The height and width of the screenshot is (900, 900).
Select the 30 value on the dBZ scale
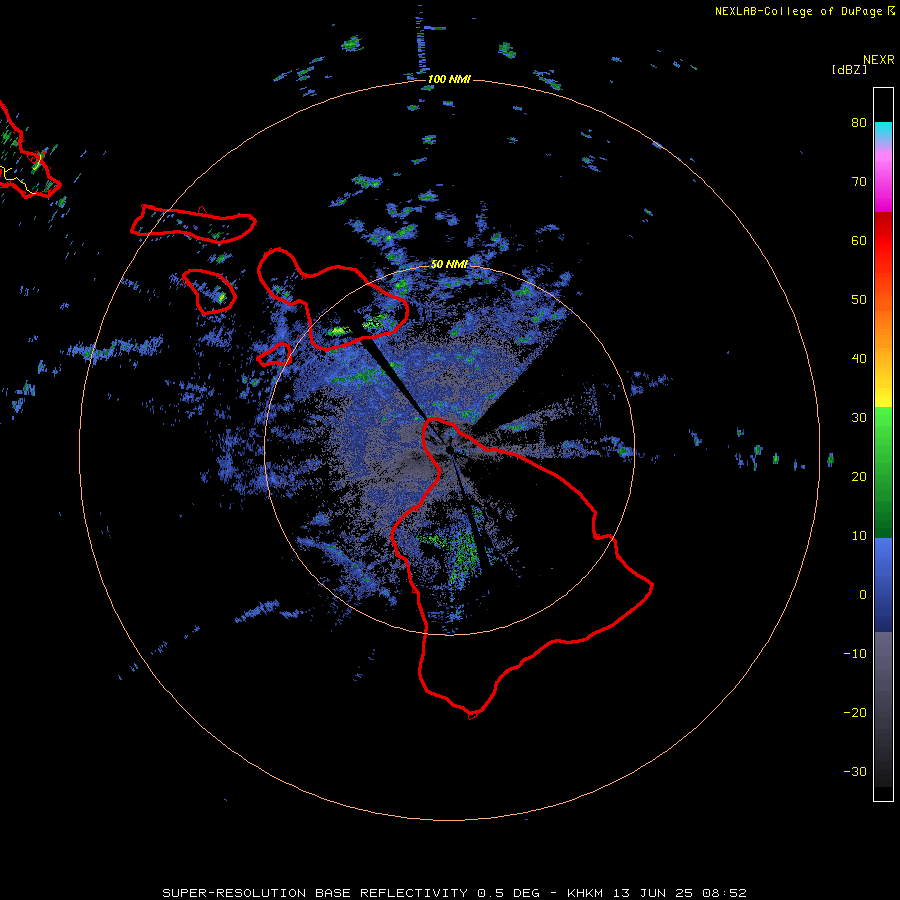click(x=859, y=418)
